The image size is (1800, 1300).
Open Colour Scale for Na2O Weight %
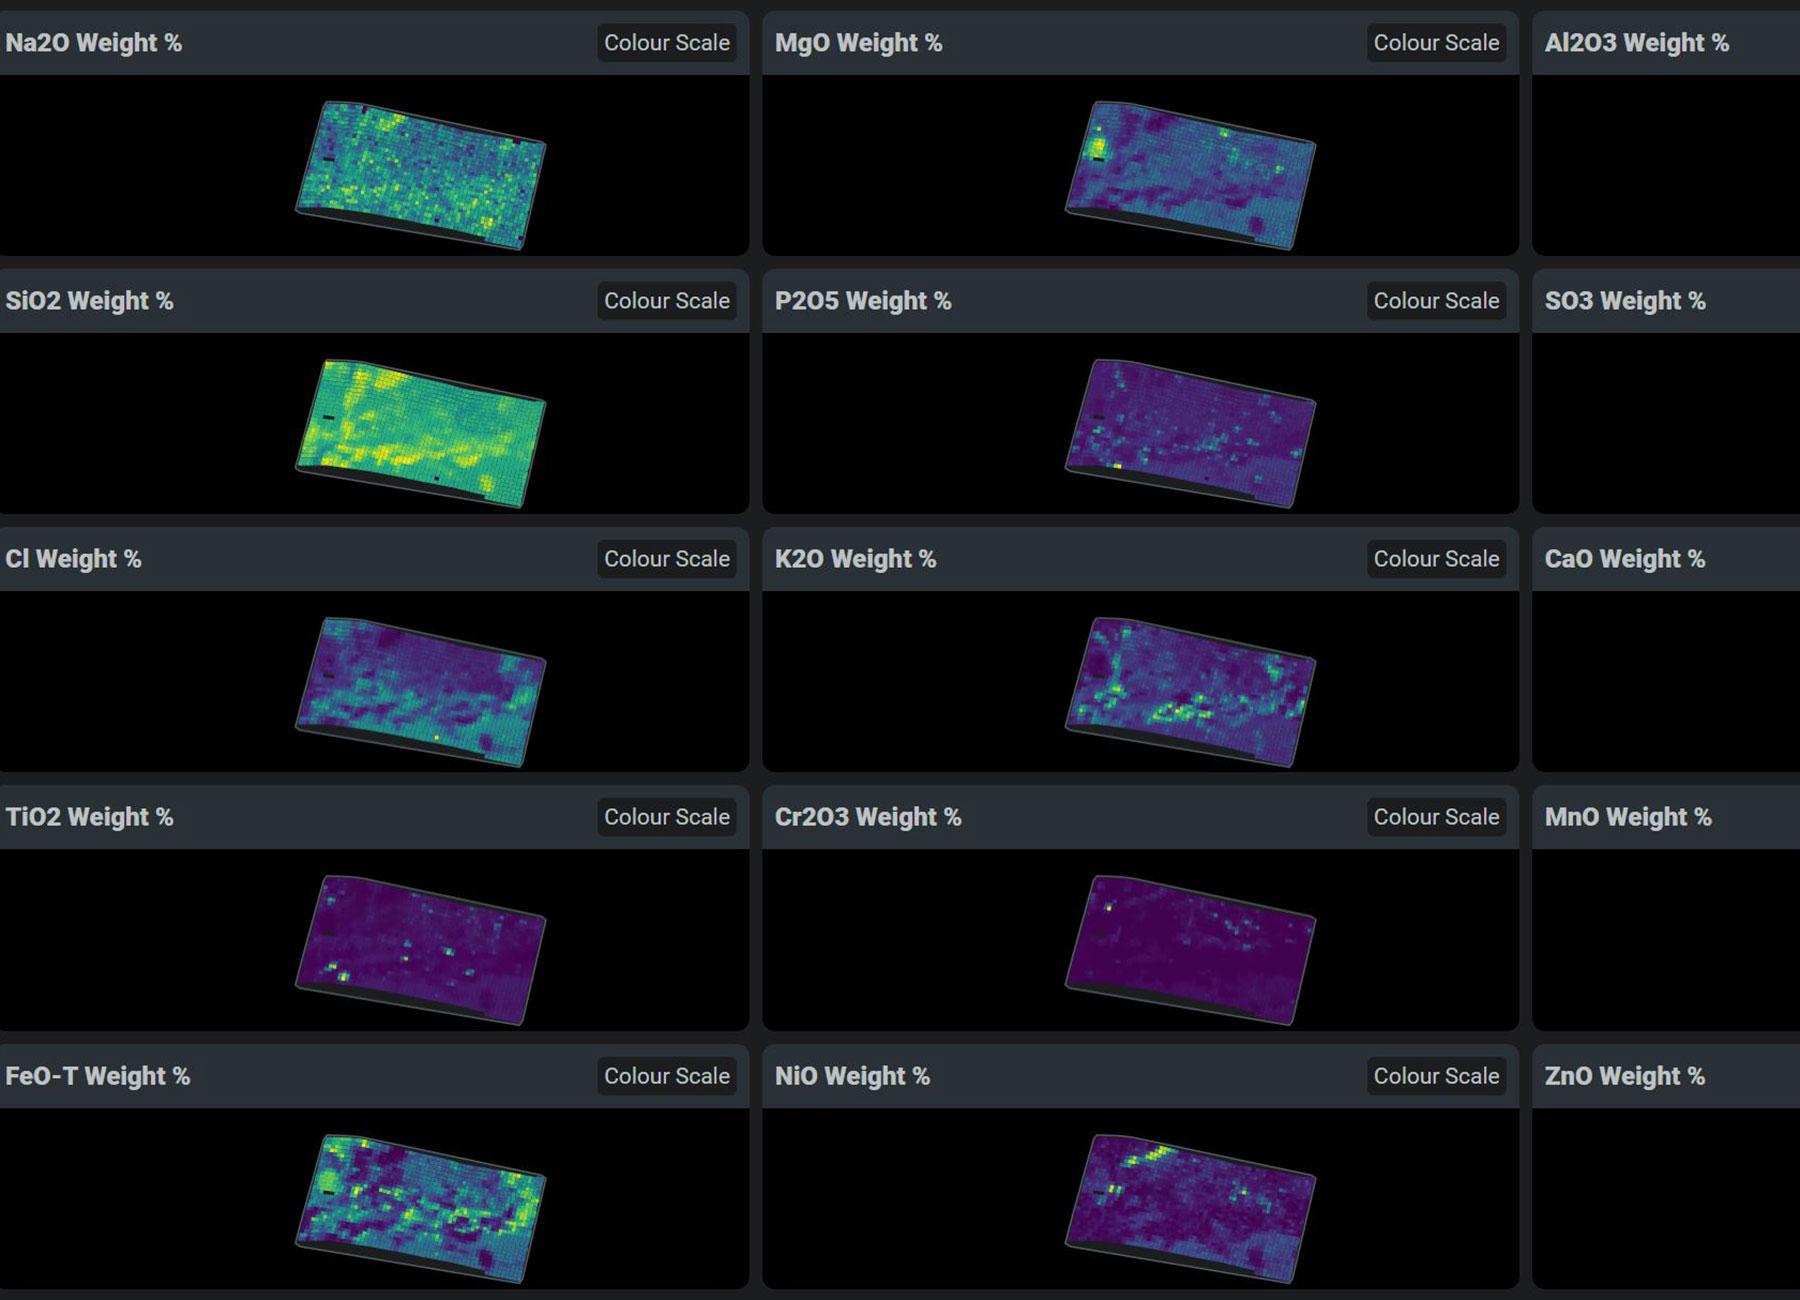point(666,43)
